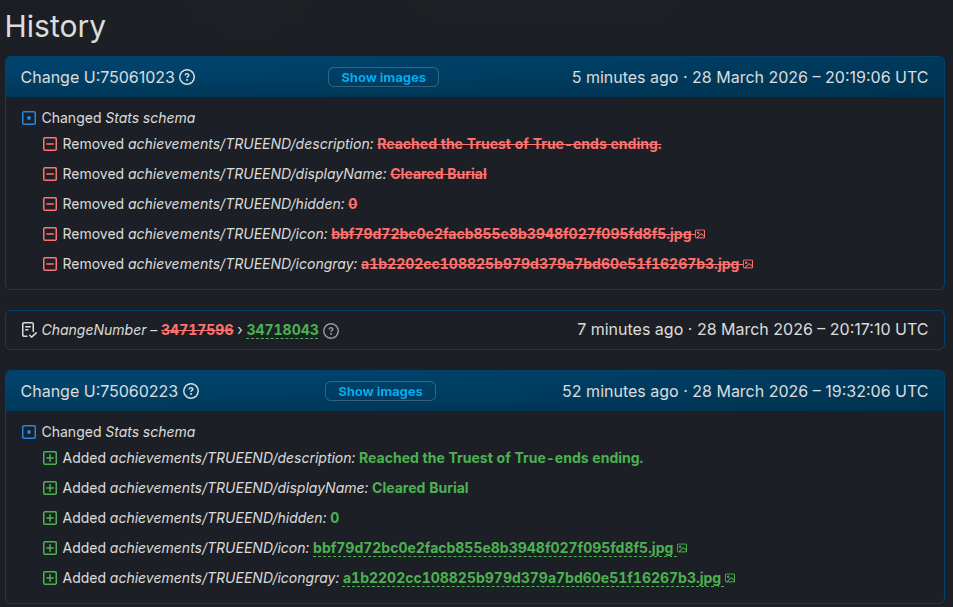Click the Change U:75061023 title
The height and width of the screenshot is (607, 953).
pyautogui.click(x=98, y=77)
